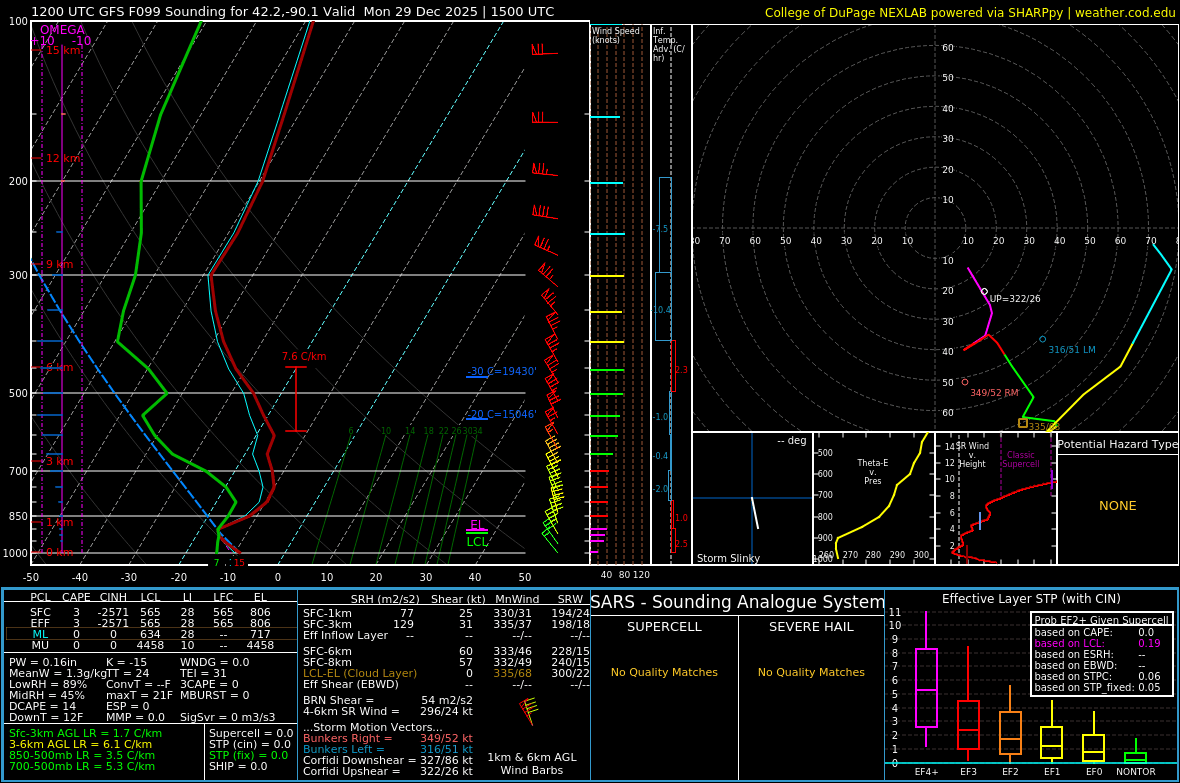Select the SUPERCELL analogue column heading
Screen dimensions: 1180x783
665,626
